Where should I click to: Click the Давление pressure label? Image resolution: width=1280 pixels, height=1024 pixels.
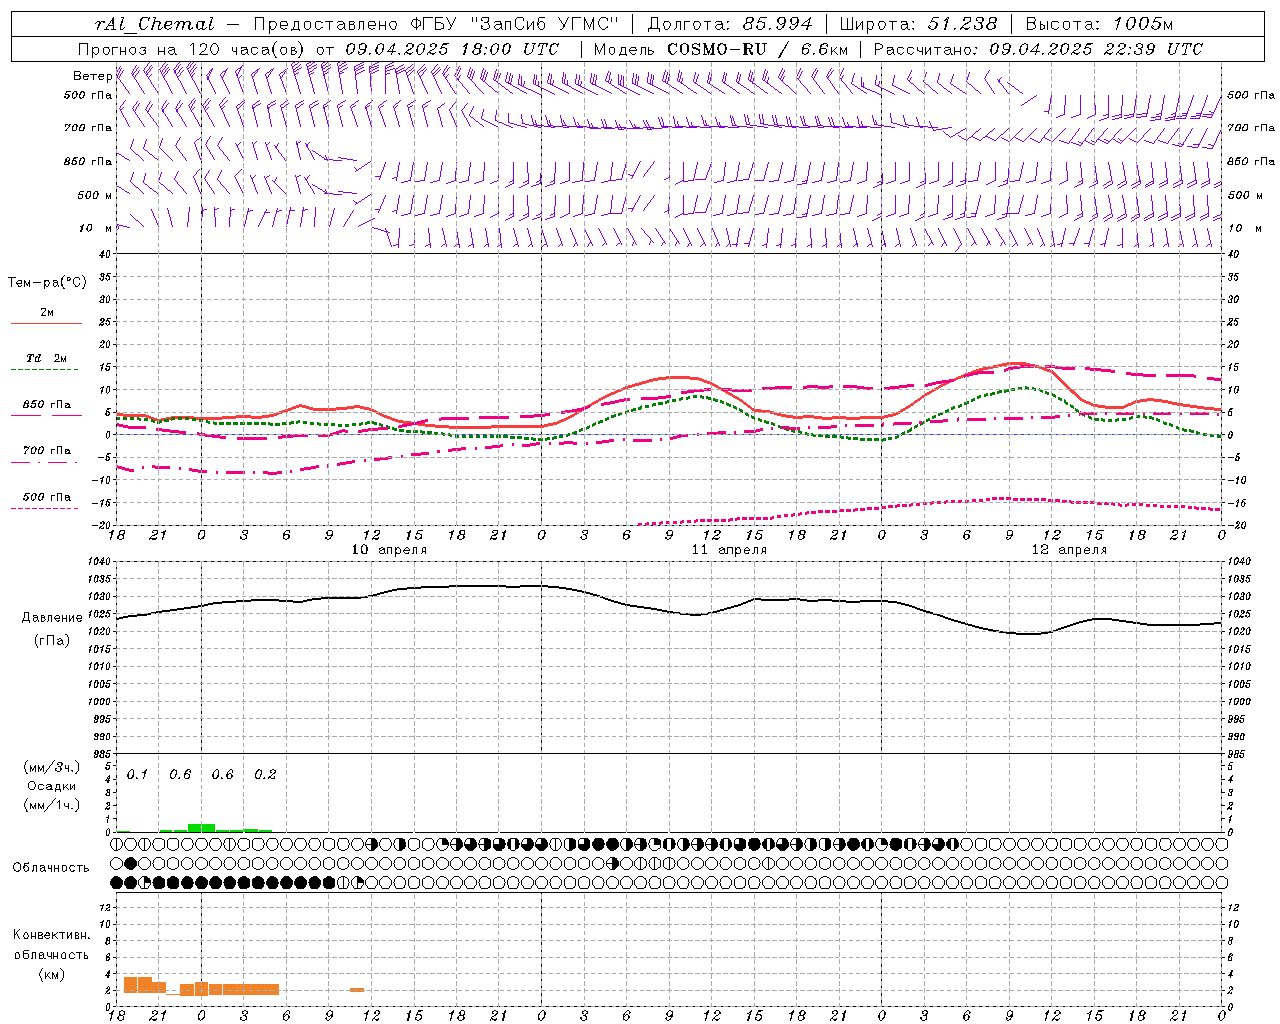click(52, 618)
